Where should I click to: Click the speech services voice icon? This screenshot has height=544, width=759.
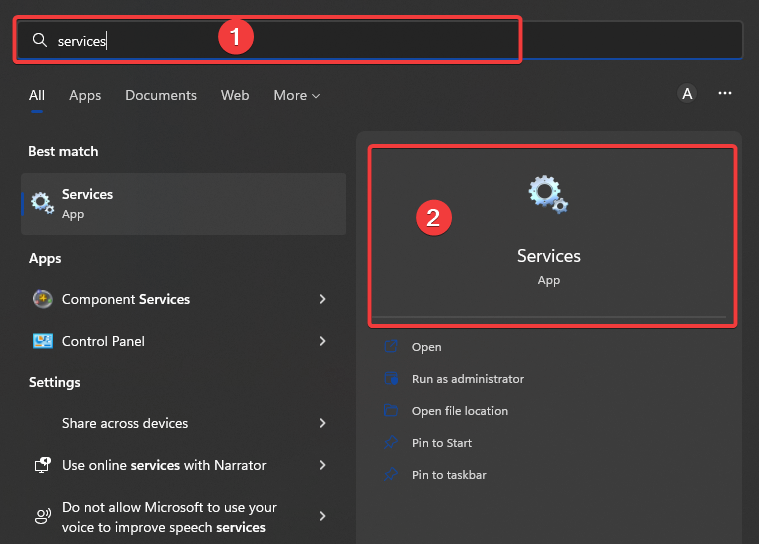43,516
